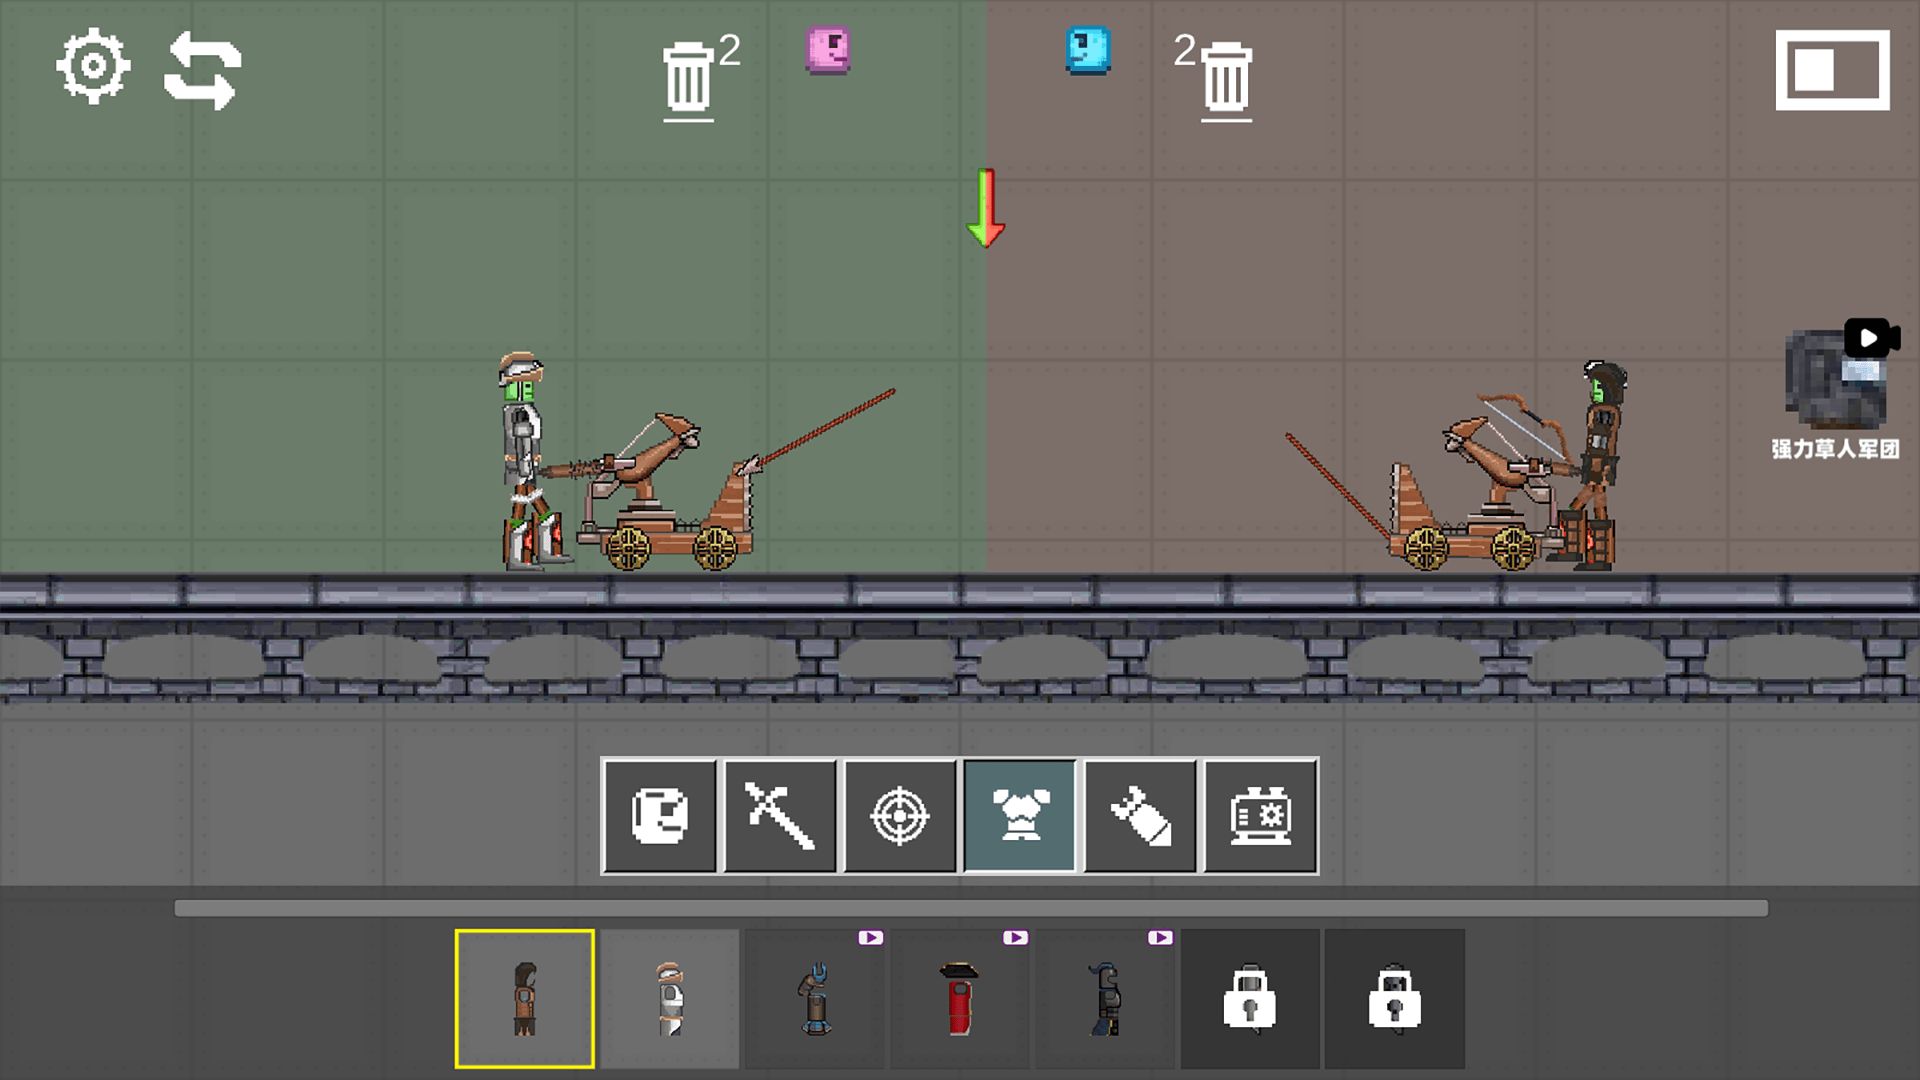The image size is (1920, 1080).
Task: Click the right team trash can
Action: coord(1226,78)
